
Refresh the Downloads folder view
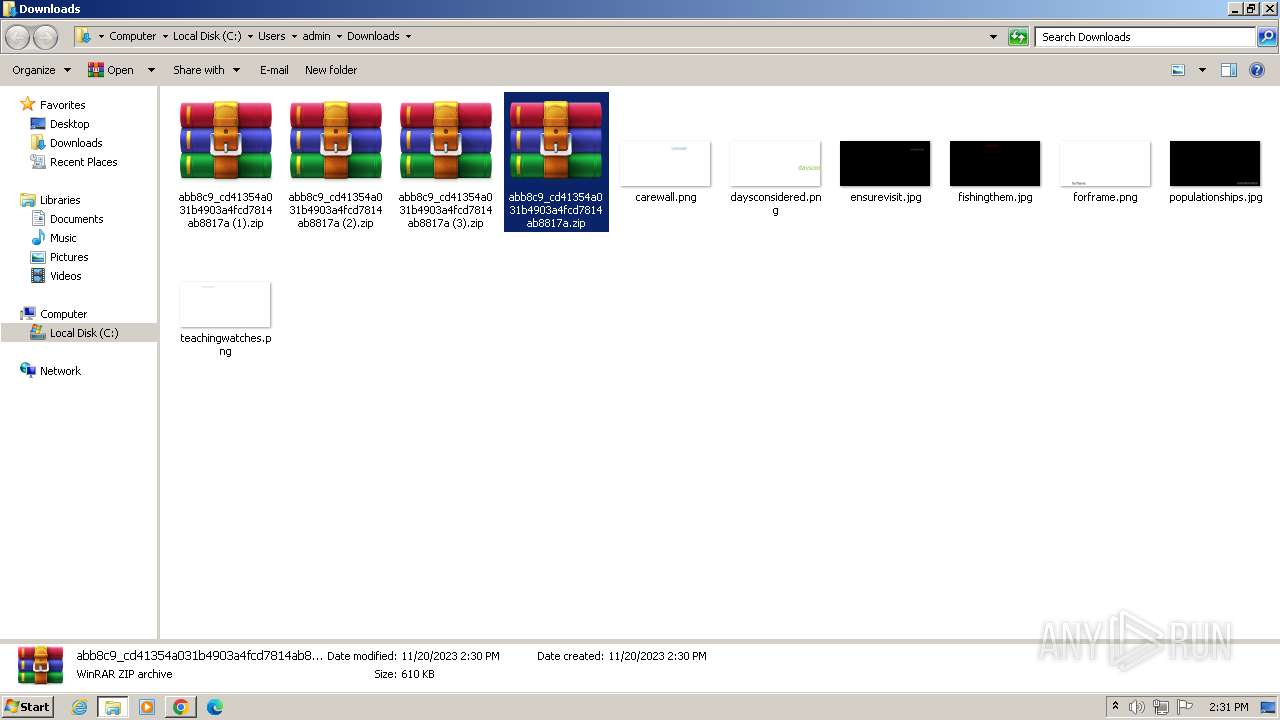click(1018, 37)
